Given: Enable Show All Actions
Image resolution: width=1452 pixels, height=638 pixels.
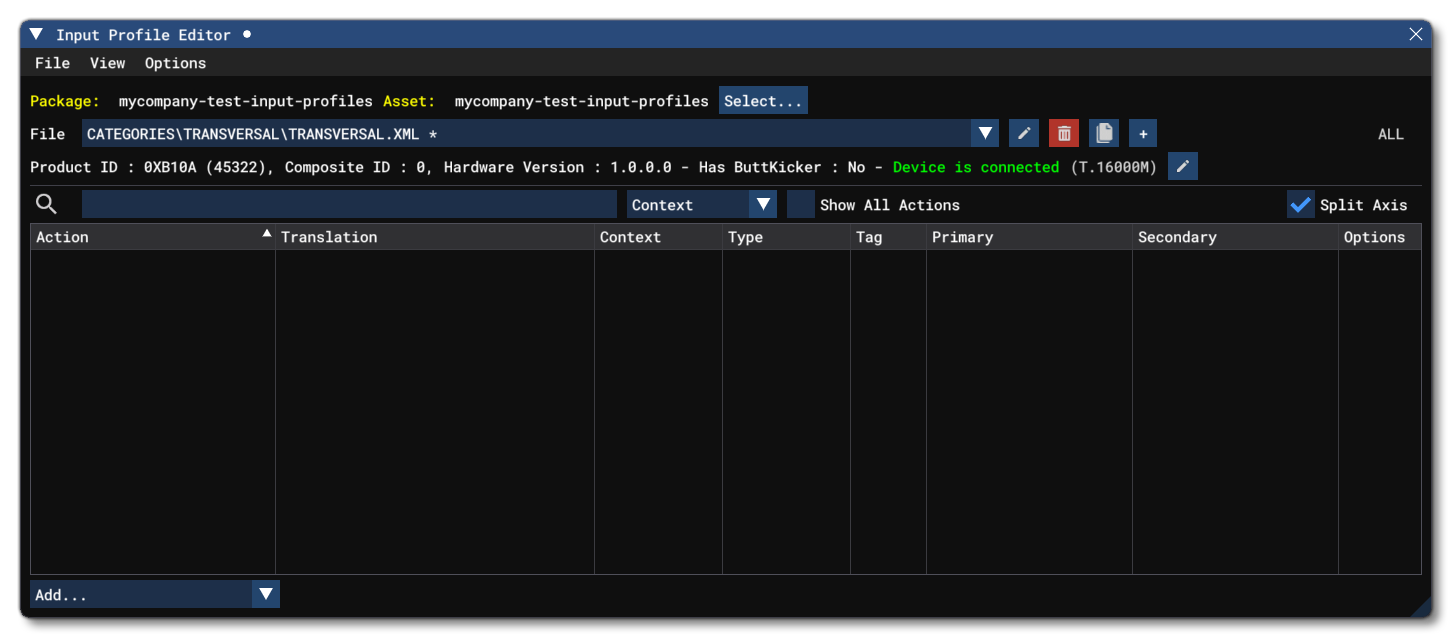Looking at the screenshot, I should pos(800,204).
